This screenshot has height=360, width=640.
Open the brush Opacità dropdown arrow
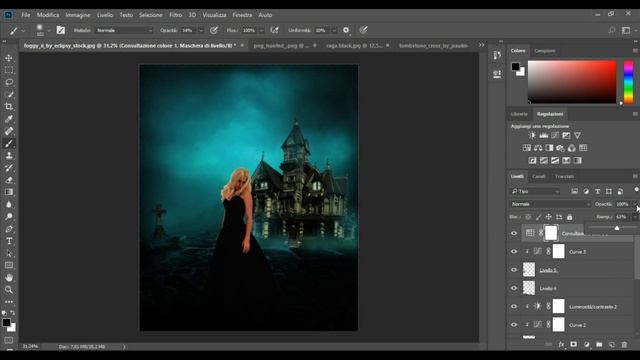(200, 31)
